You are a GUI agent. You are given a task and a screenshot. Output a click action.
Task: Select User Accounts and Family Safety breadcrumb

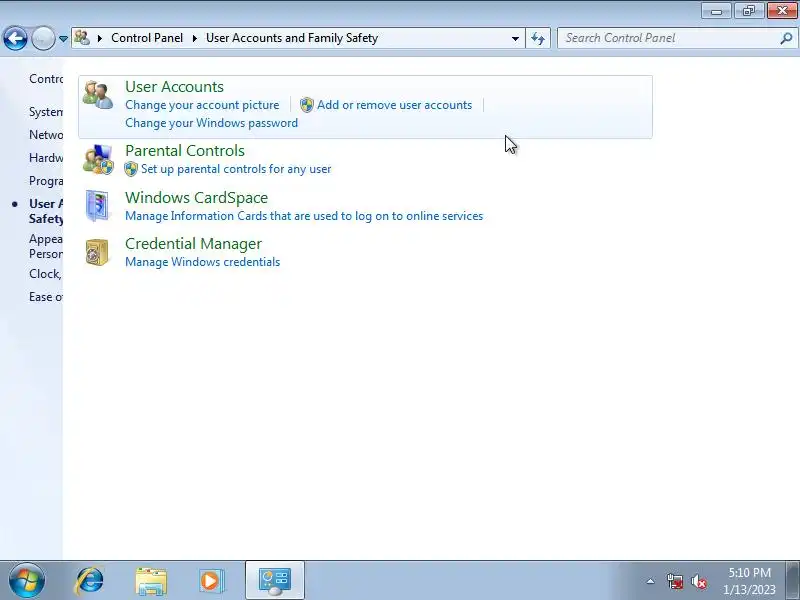292,38
